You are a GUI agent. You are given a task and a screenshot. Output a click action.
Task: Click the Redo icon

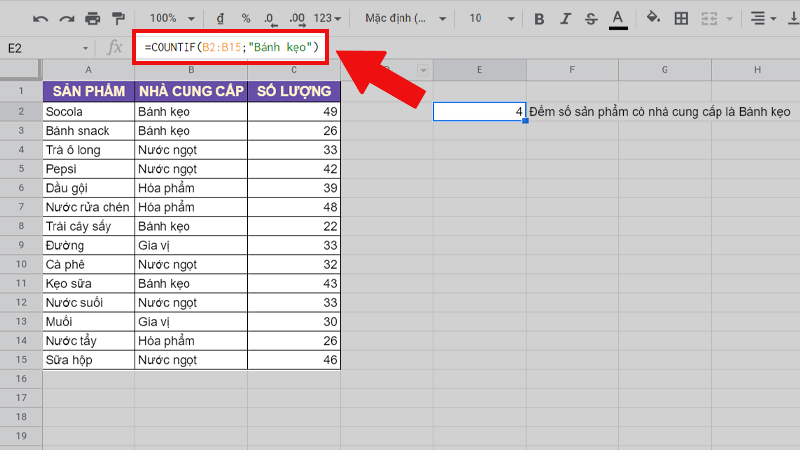(x=67, y=18)
